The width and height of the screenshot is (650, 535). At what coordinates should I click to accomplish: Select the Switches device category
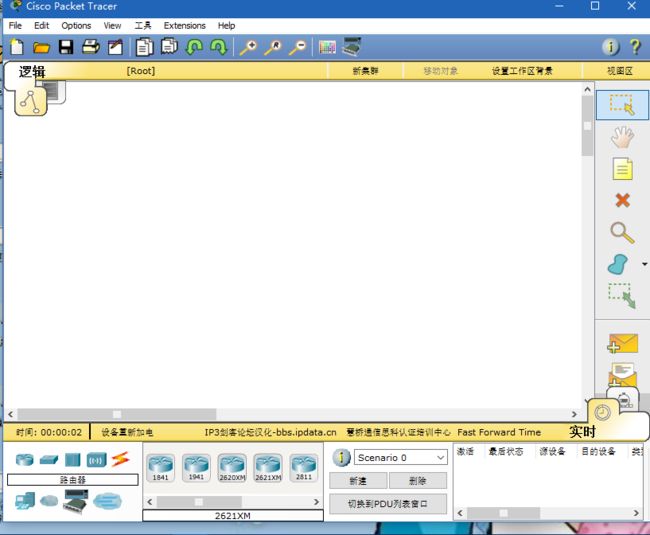(x=49, y=460)
